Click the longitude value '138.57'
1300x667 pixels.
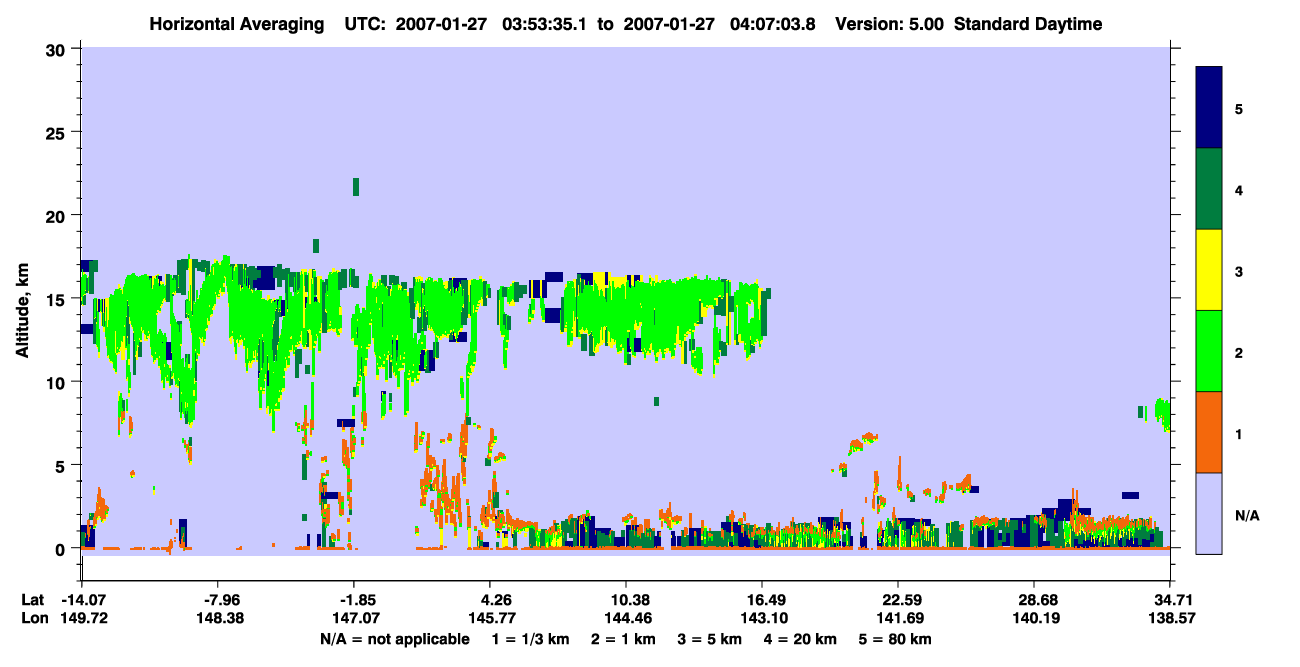click(x=1170, y=619)
